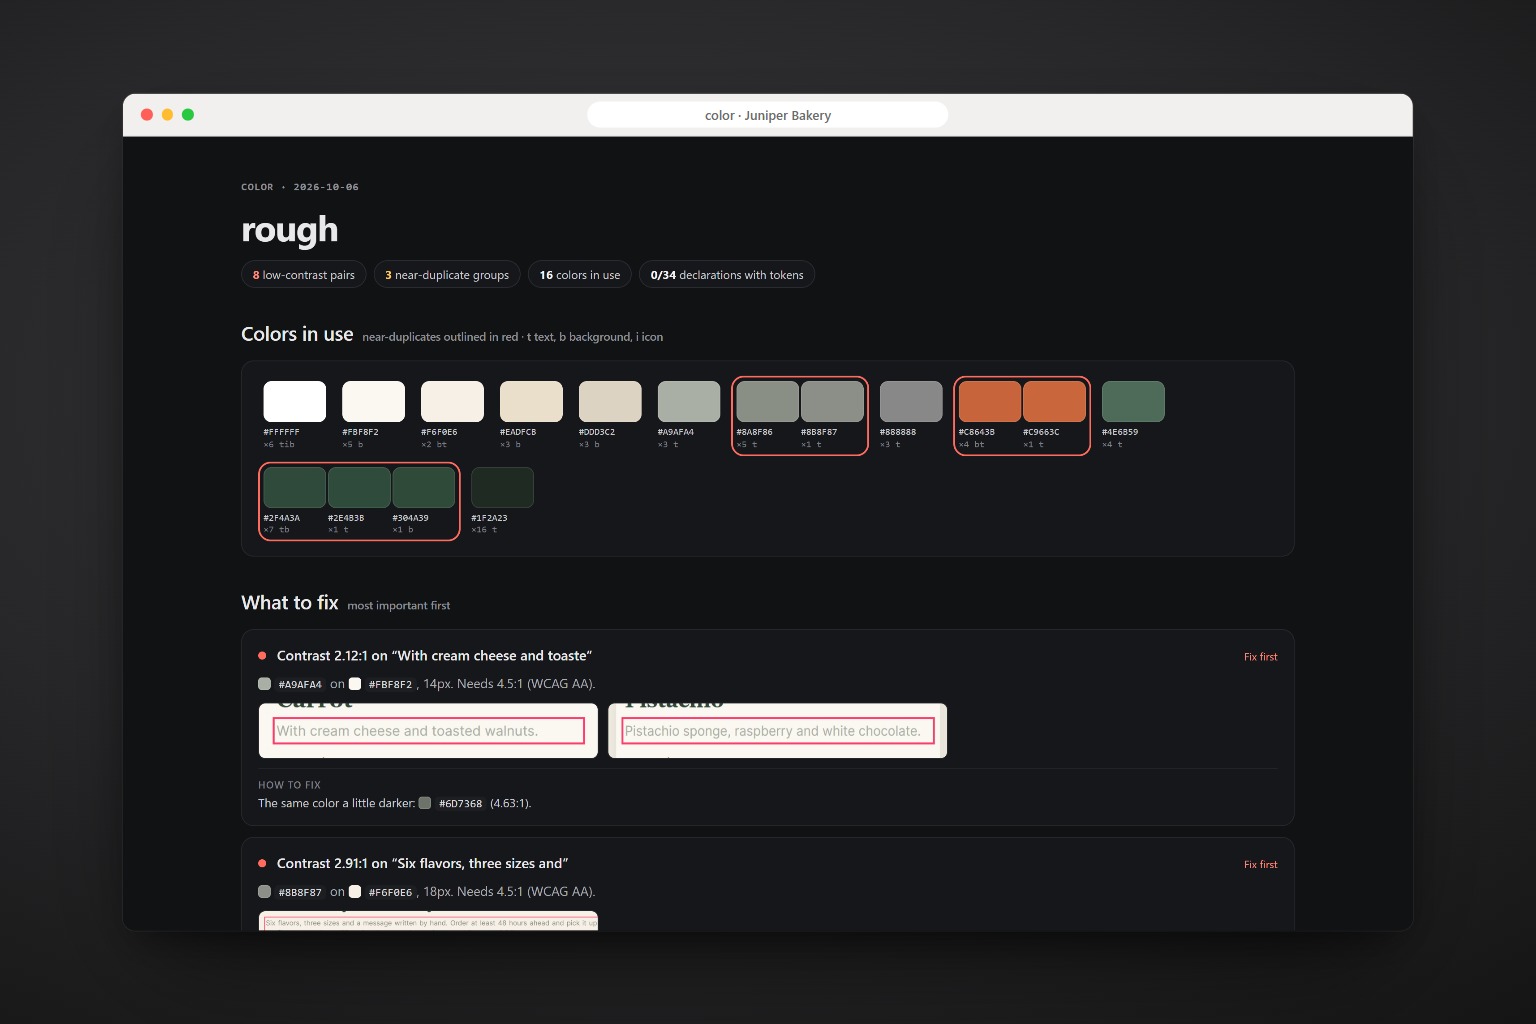Viewport: 1536px width, 1024px height.
Task: Select the #1F2A23 darkest swatch
Action: pyautogui.click(x=502, y=487)
